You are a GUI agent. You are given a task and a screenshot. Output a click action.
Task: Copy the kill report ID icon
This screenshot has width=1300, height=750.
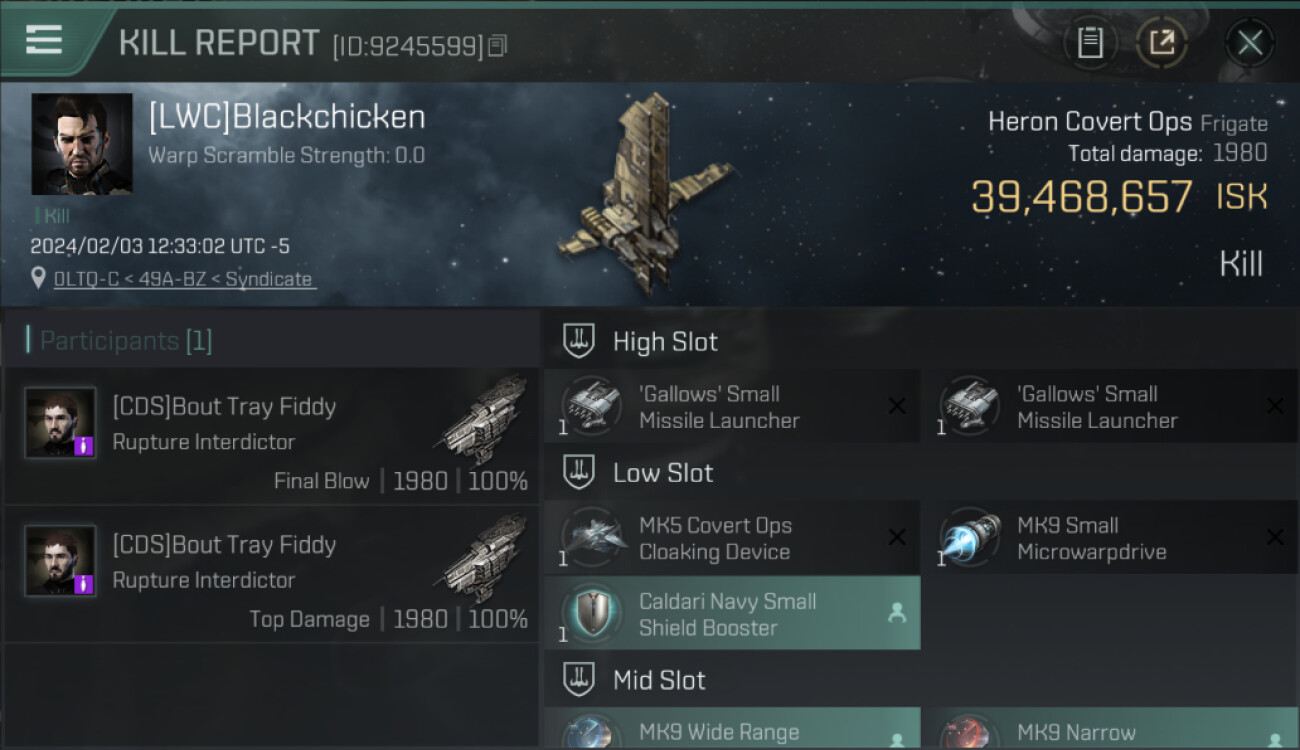click(498, 45)
